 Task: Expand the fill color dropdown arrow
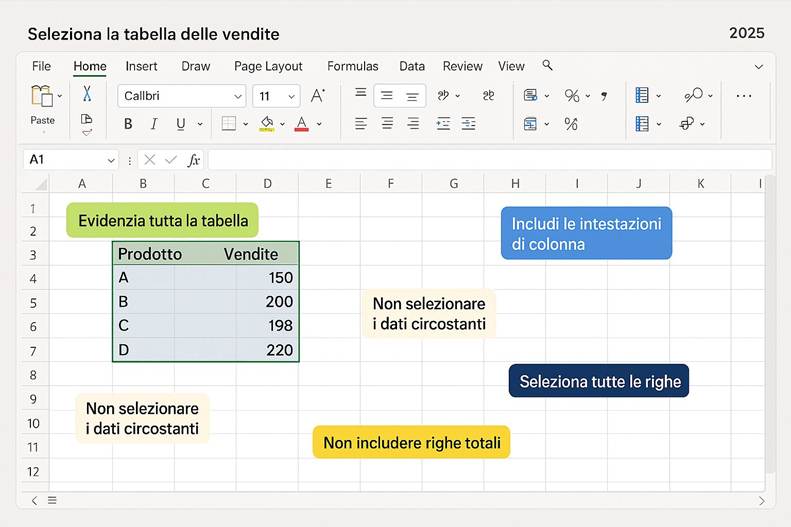click(282, 124)
